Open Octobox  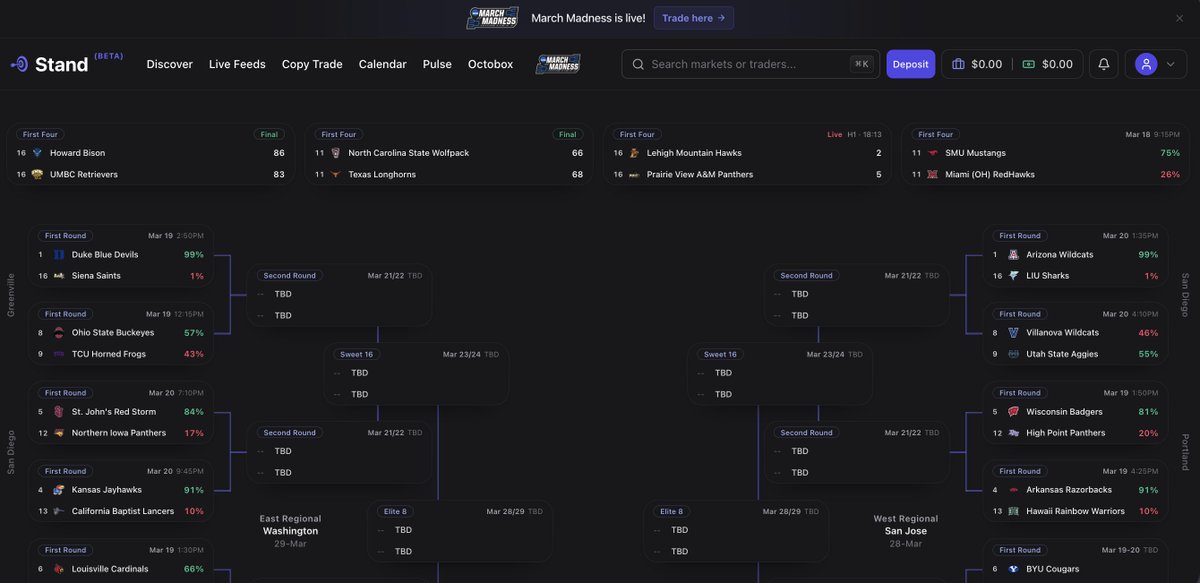(491, 64)
